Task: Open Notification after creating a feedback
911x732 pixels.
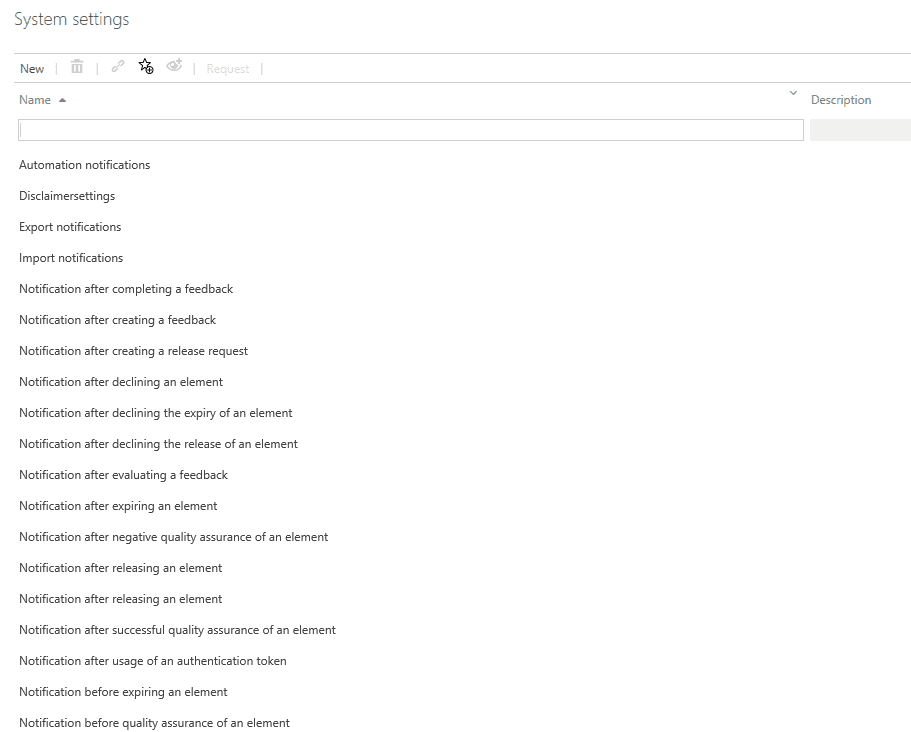Action: tap(117, 320)
